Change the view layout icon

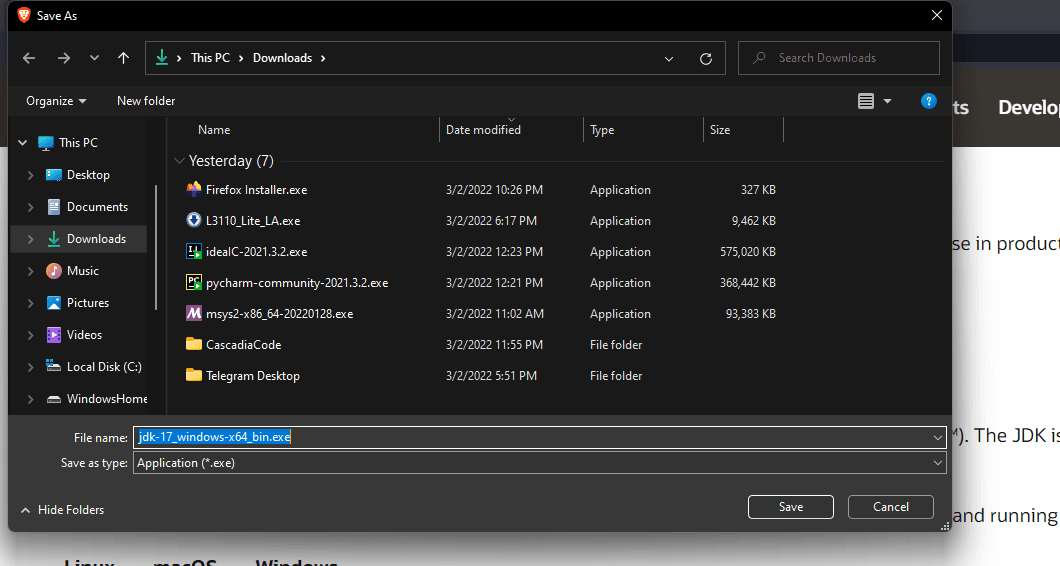point(865,101)
